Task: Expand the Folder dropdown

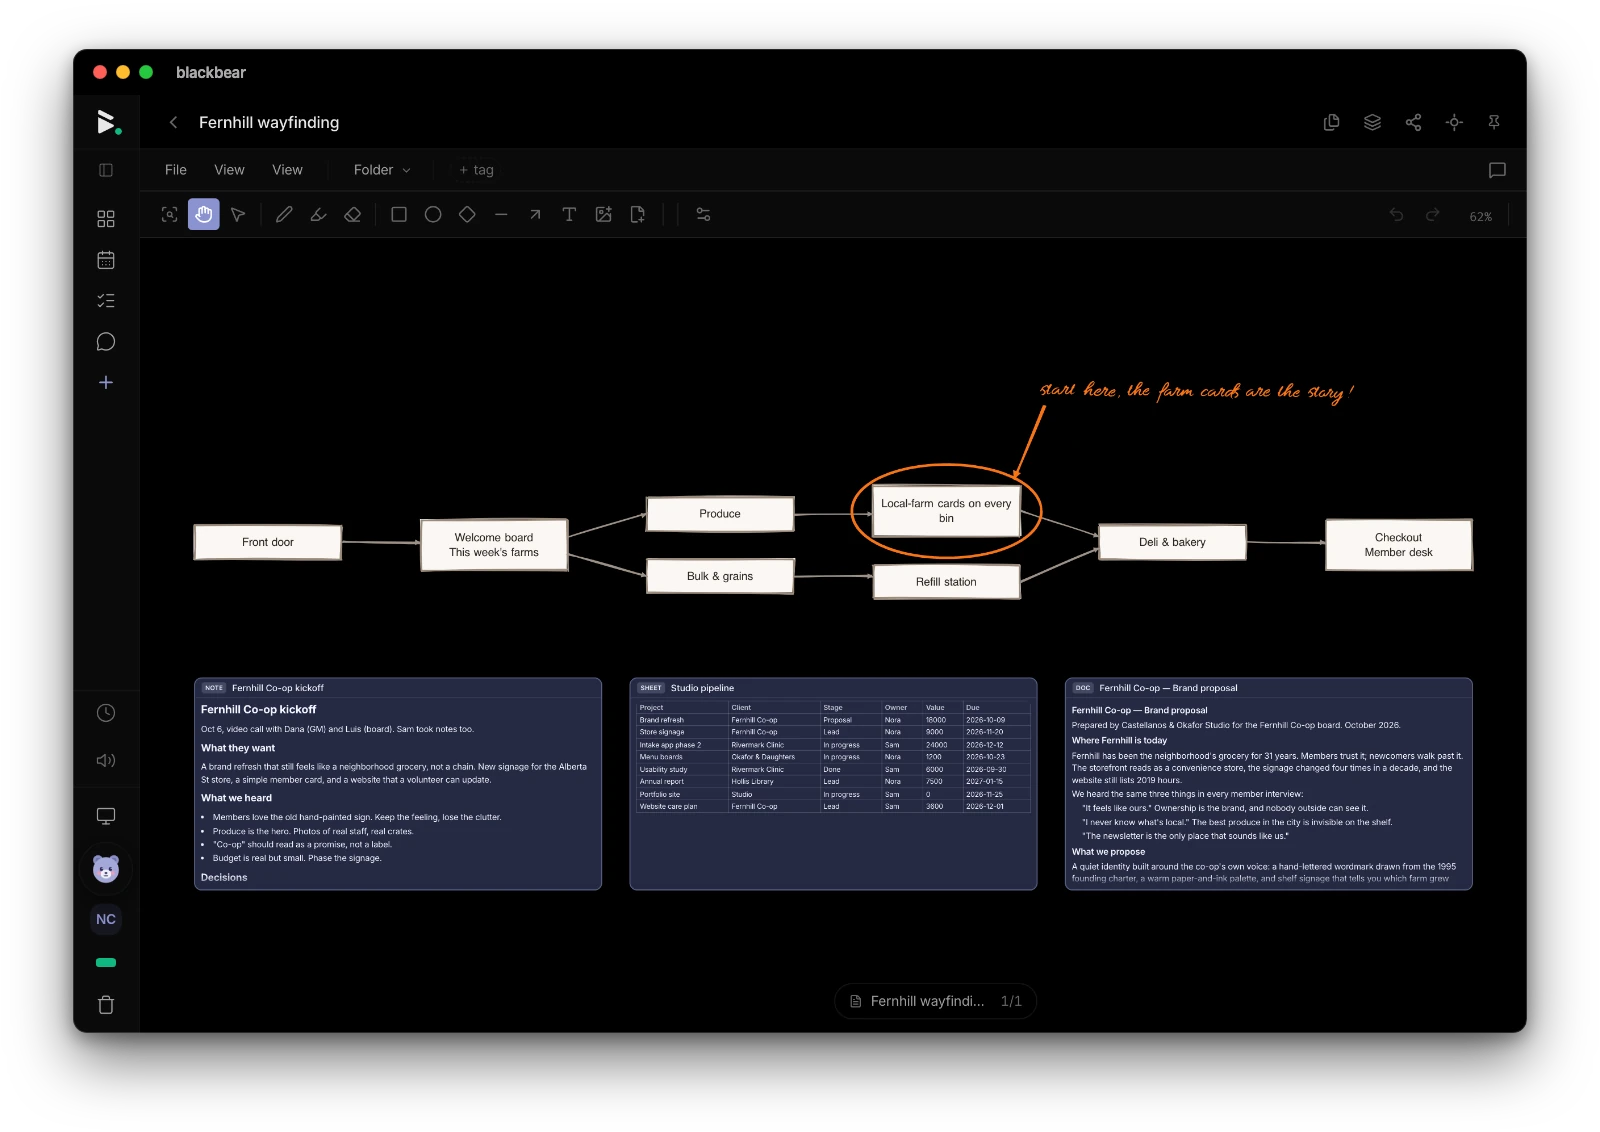Action: point(382,170)
